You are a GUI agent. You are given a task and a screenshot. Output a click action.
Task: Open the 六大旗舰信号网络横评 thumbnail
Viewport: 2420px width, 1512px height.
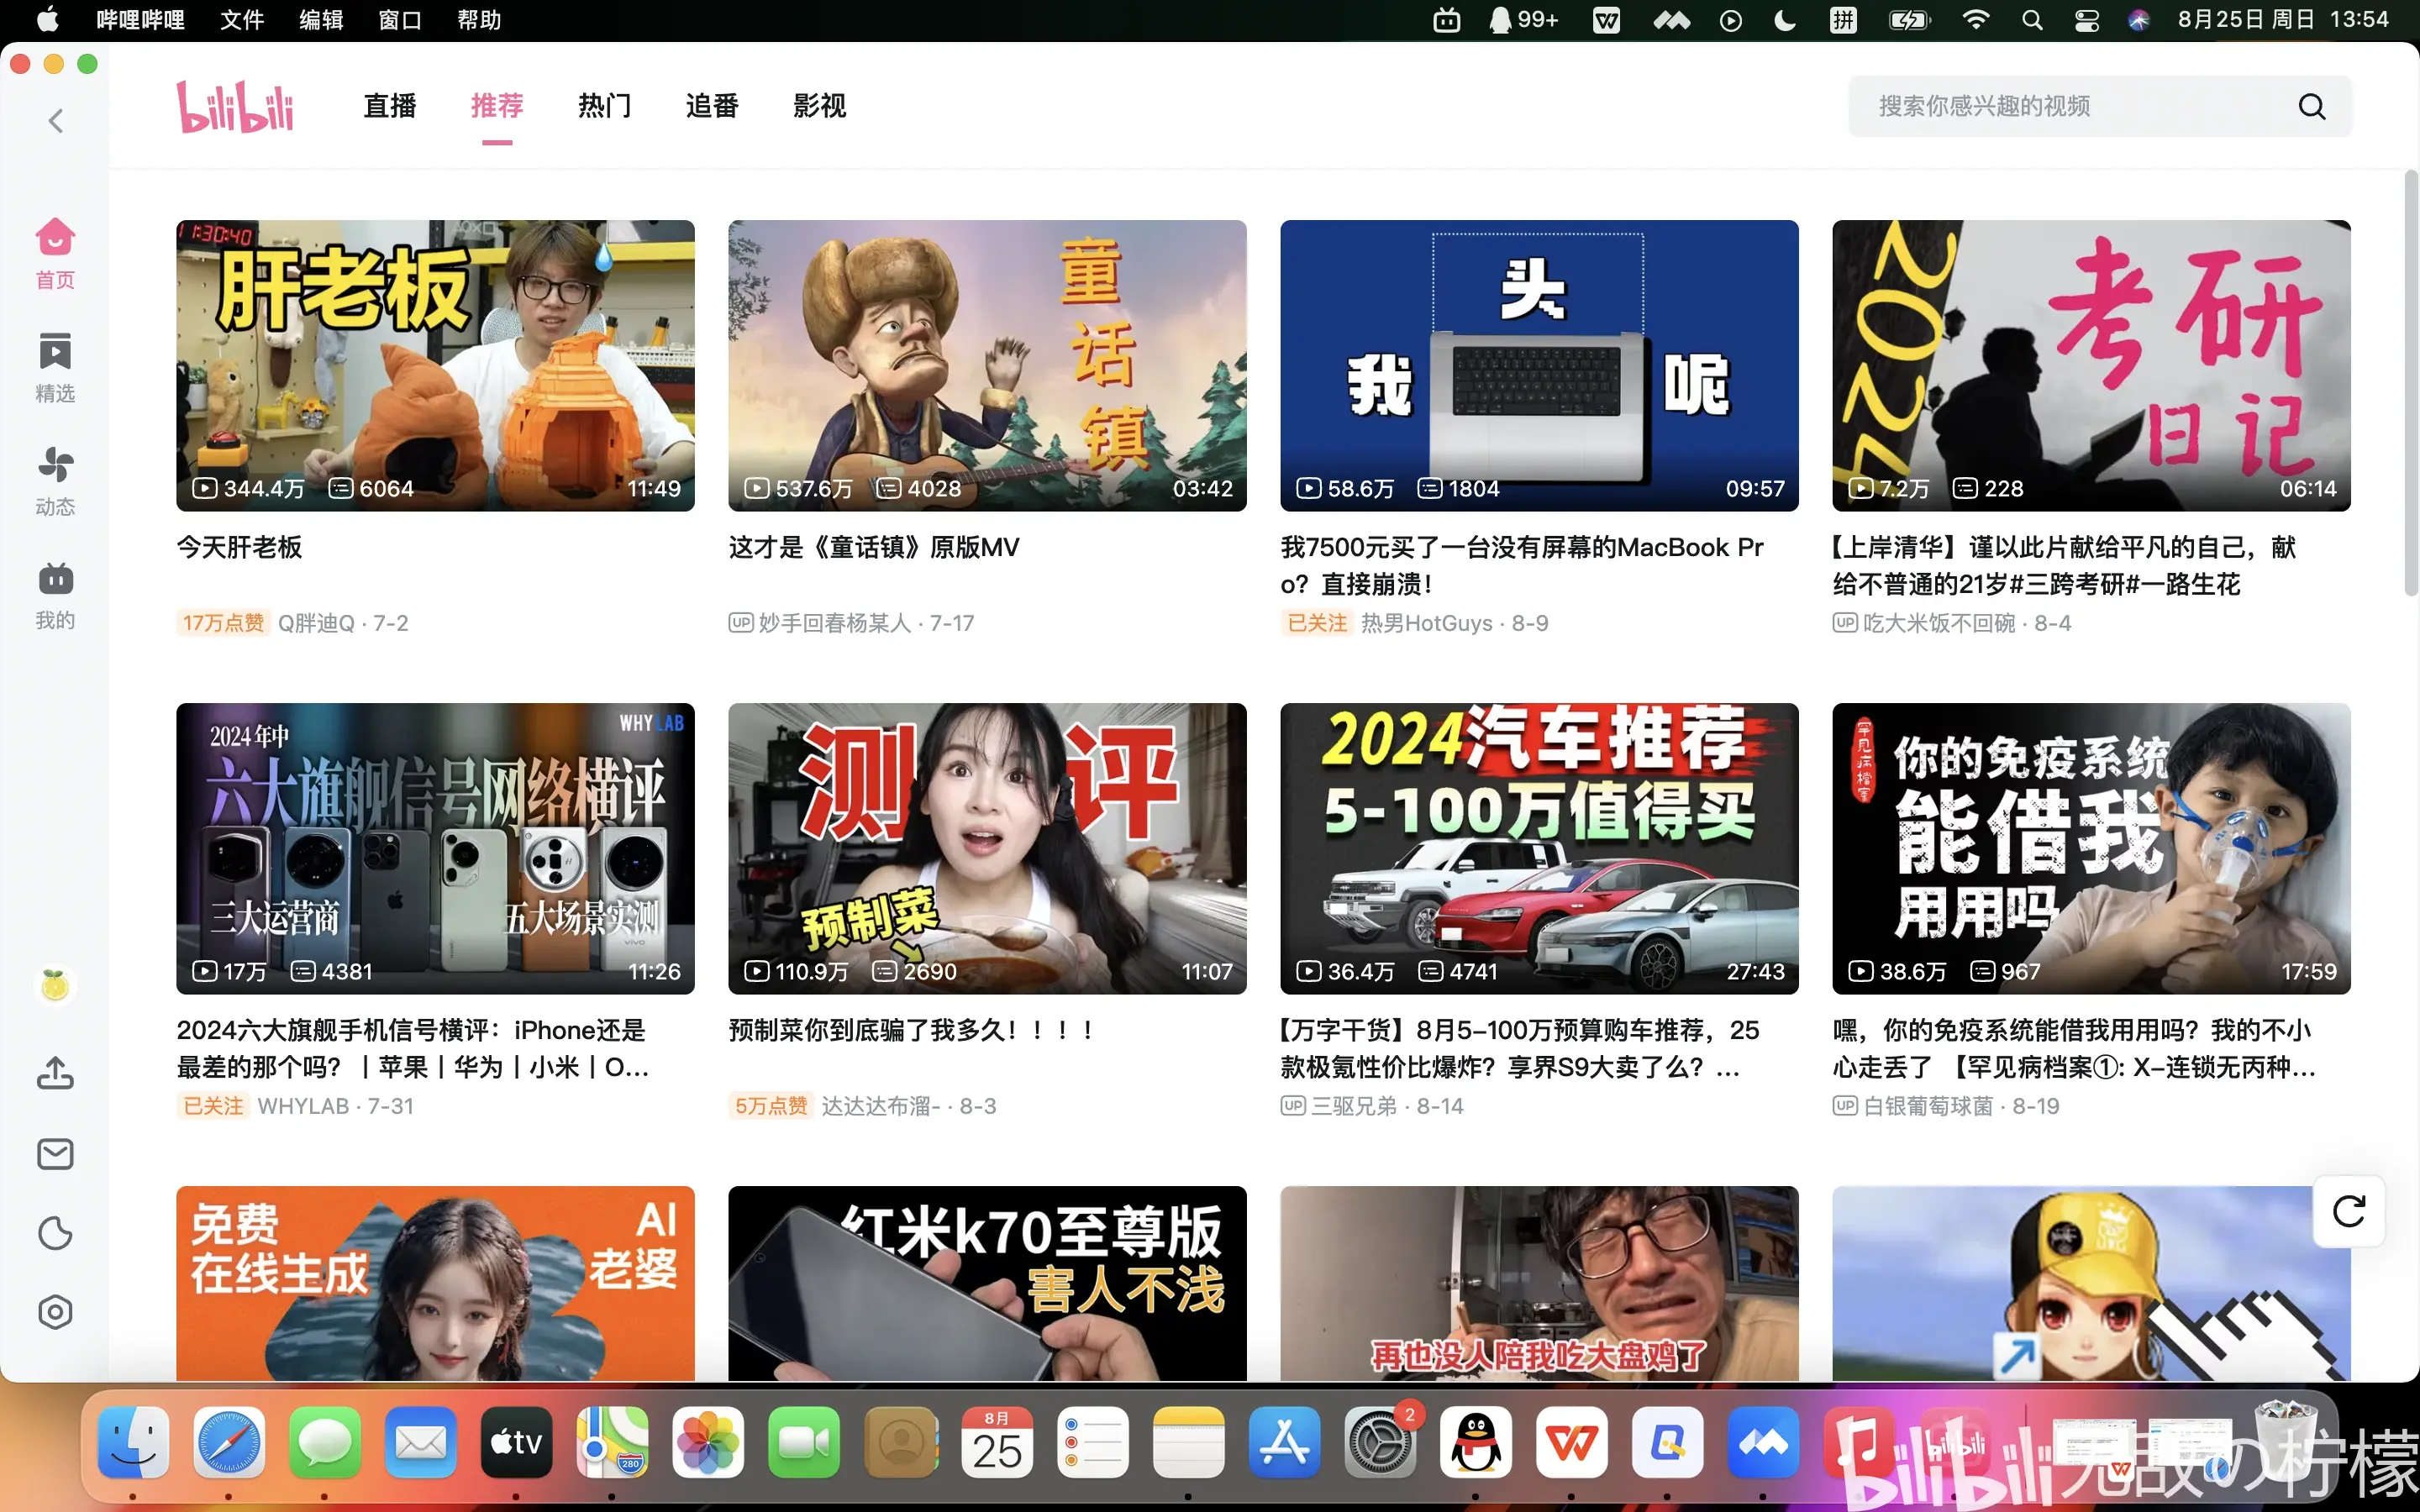tap(435, 848)
